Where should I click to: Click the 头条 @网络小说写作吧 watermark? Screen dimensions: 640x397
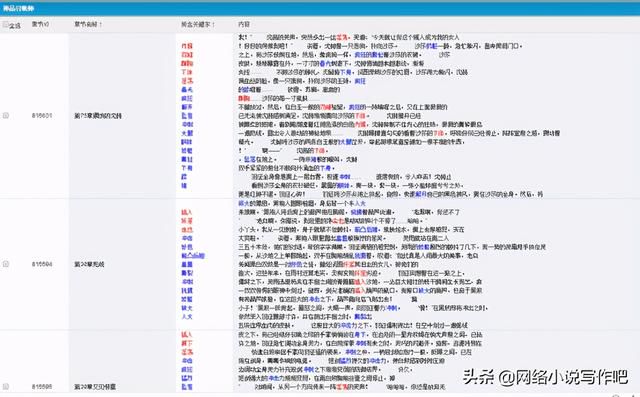click(545, 377)
